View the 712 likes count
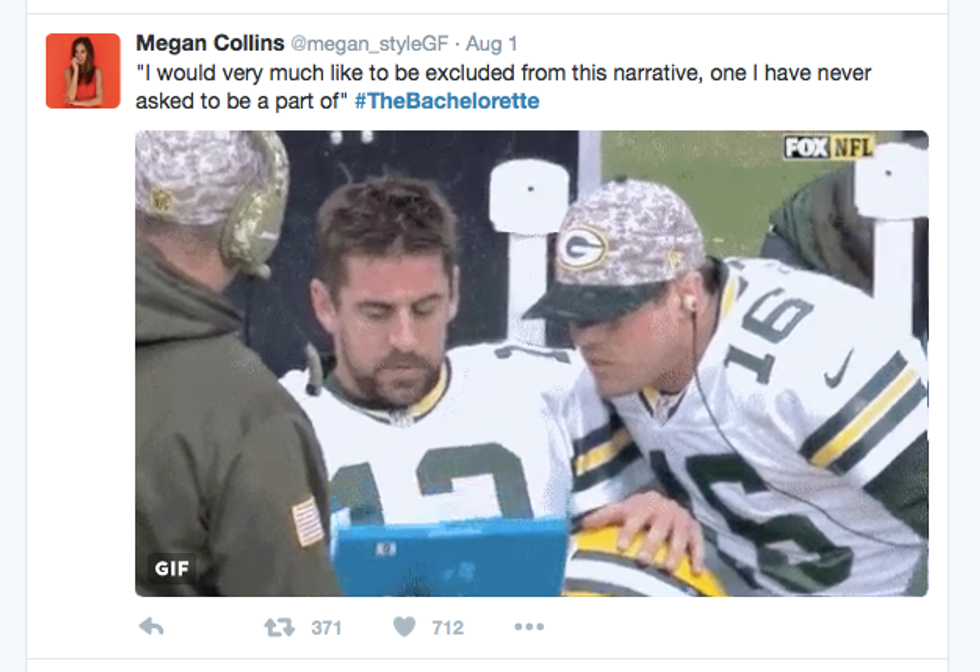980x672 pixels. (x=448, y=628)
